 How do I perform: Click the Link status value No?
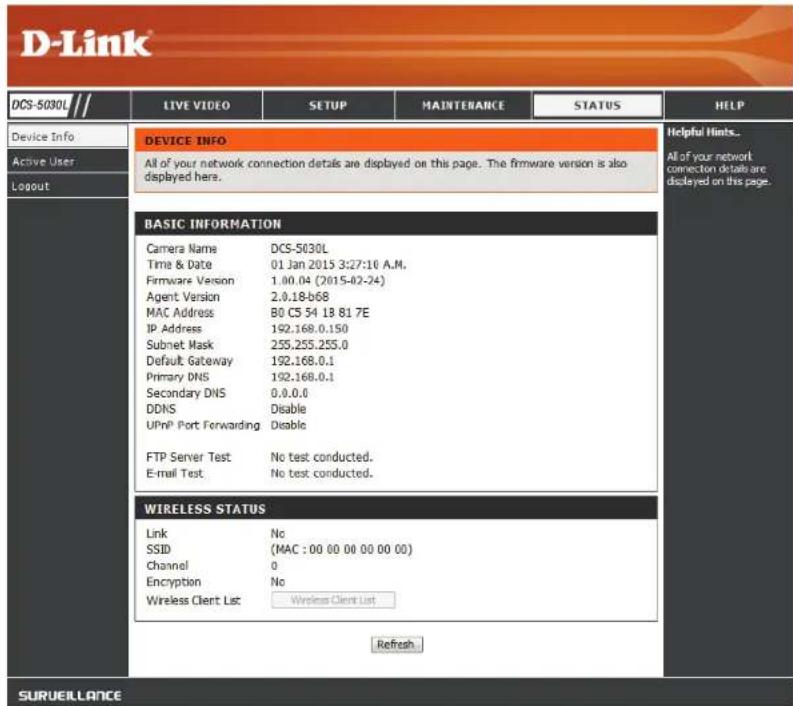click(x=278, y=534)
